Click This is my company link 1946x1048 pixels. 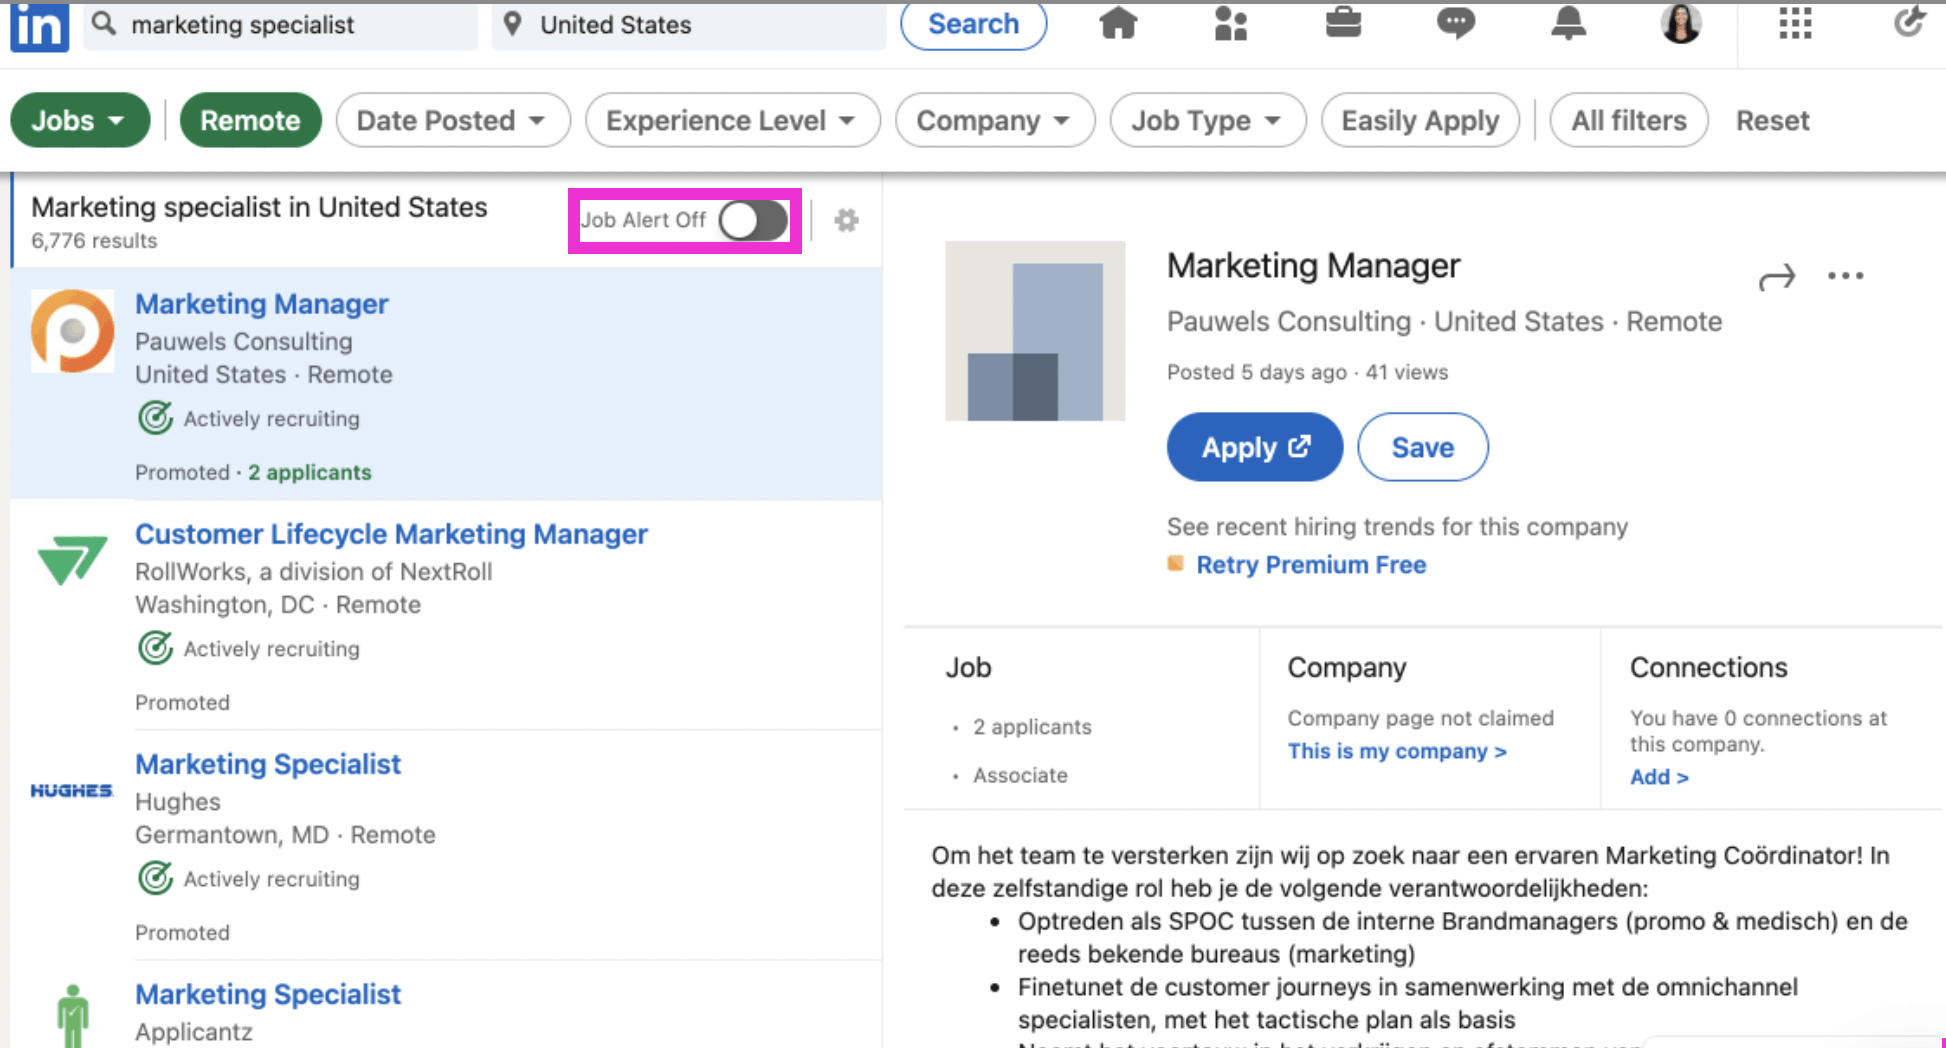tap(1397, 751)
